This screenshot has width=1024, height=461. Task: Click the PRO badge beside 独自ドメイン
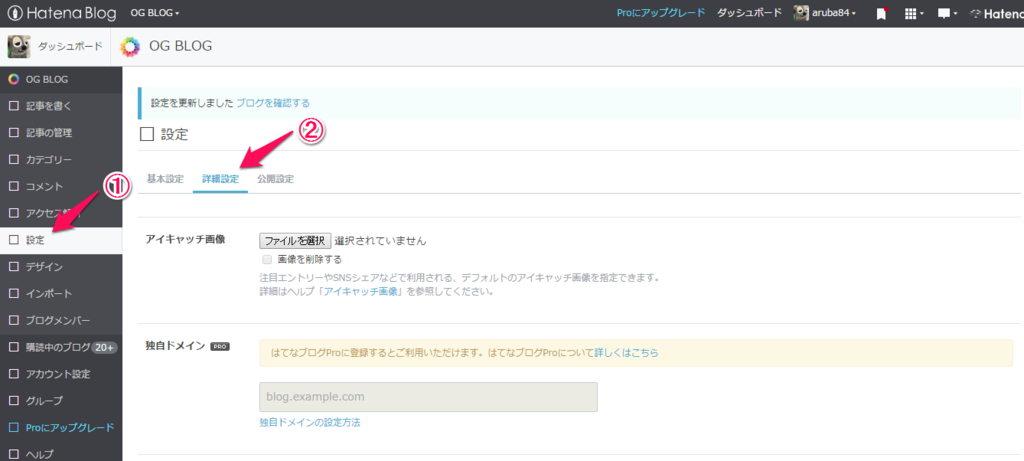tap(220, 347)
